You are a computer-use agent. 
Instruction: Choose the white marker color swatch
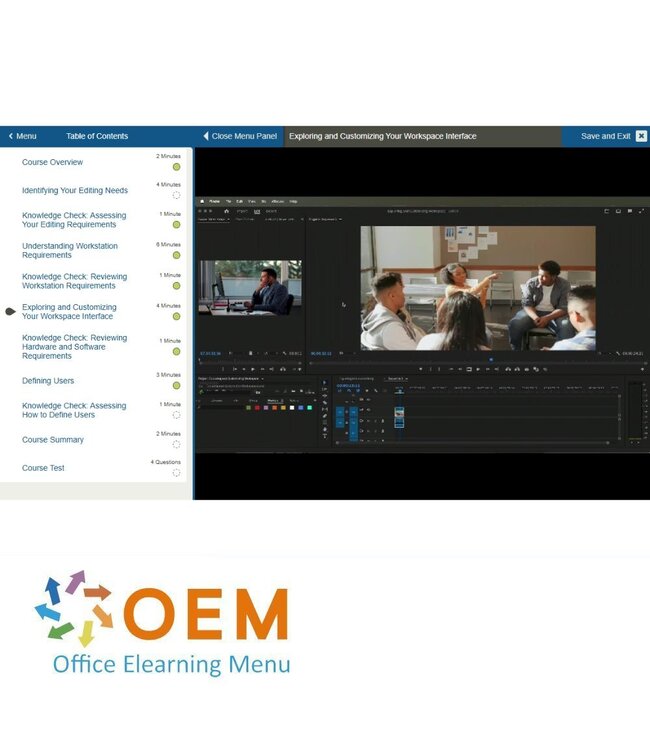coord(292,408)
